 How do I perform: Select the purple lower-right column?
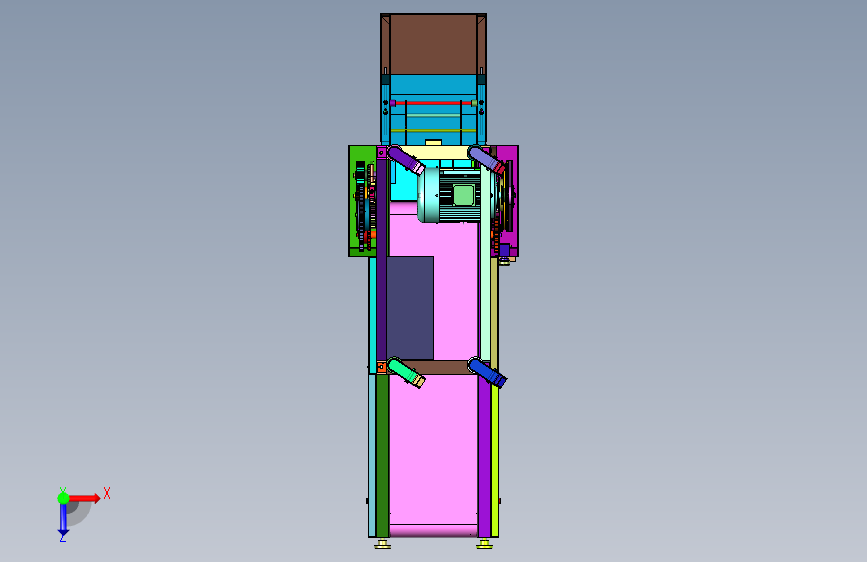(484, 455)
